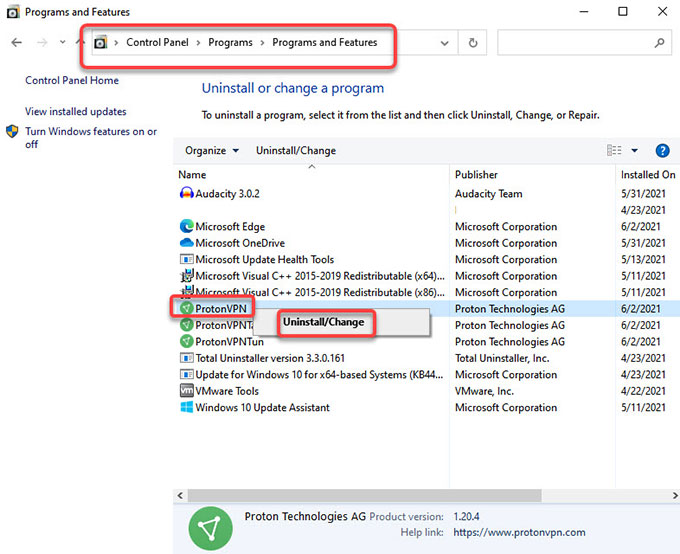Refresh the Programs and Features list

click(473, 43)
